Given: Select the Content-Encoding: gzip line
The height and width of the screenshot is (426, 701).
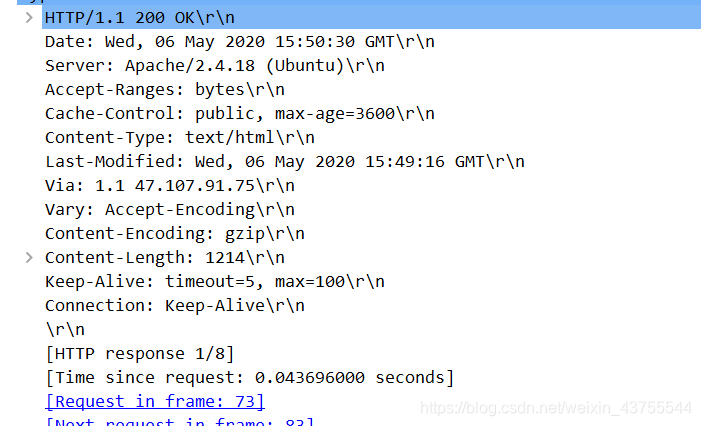Looking at the screenshot, I should coord(175,234).
